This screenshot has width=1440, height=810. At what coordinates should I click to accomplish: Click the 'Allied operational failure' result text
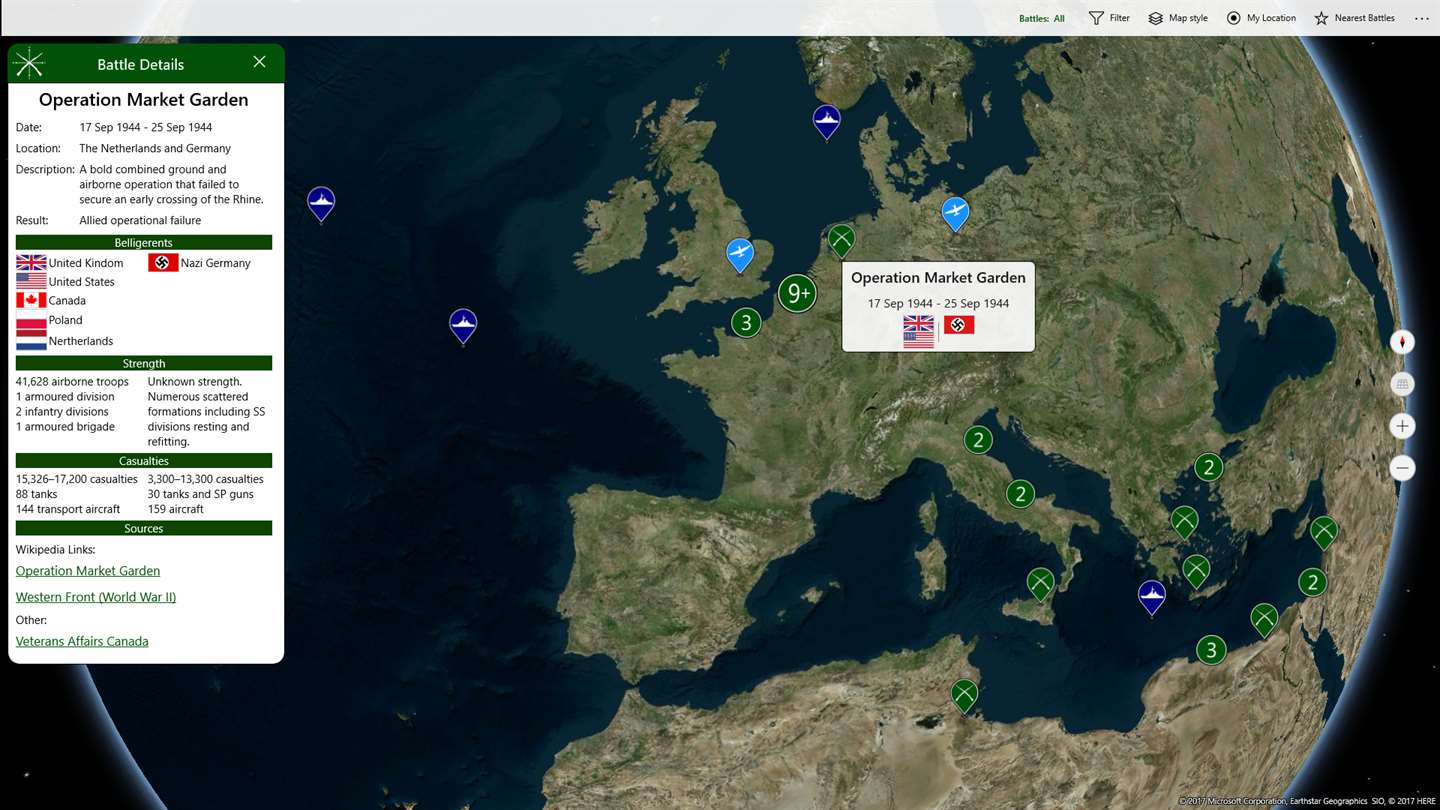(x=140, y=220)
